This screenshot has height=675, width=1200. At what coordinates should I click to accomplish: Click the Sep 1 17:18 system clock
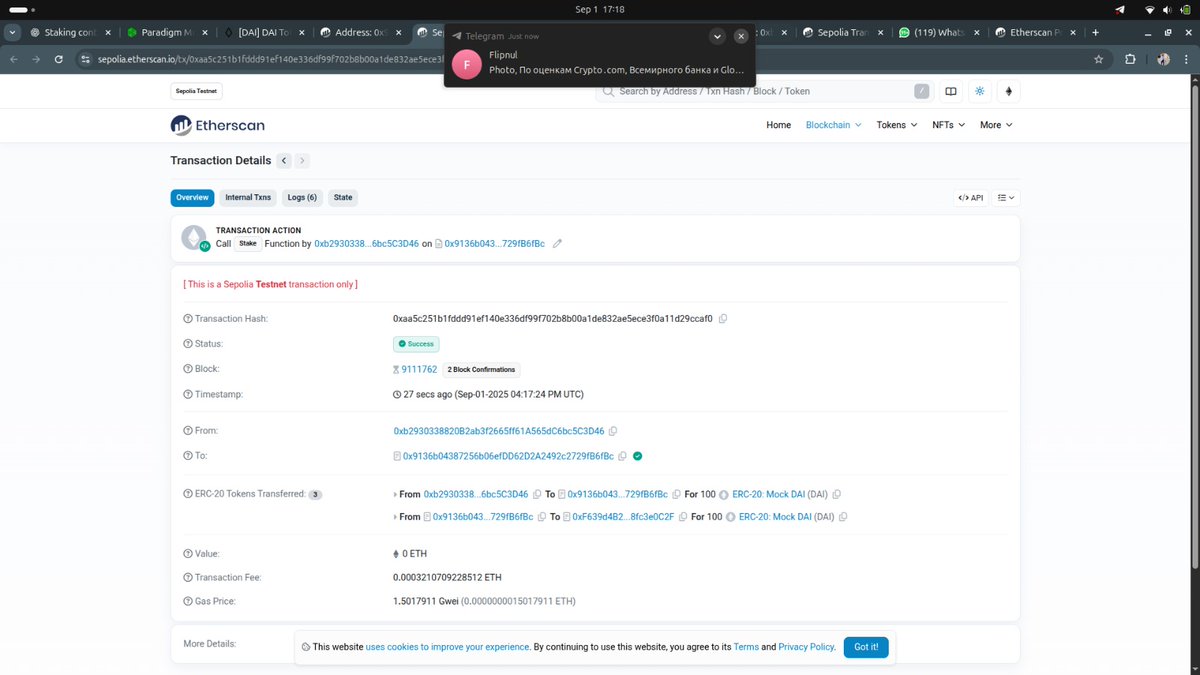click(x=600, y=9)
